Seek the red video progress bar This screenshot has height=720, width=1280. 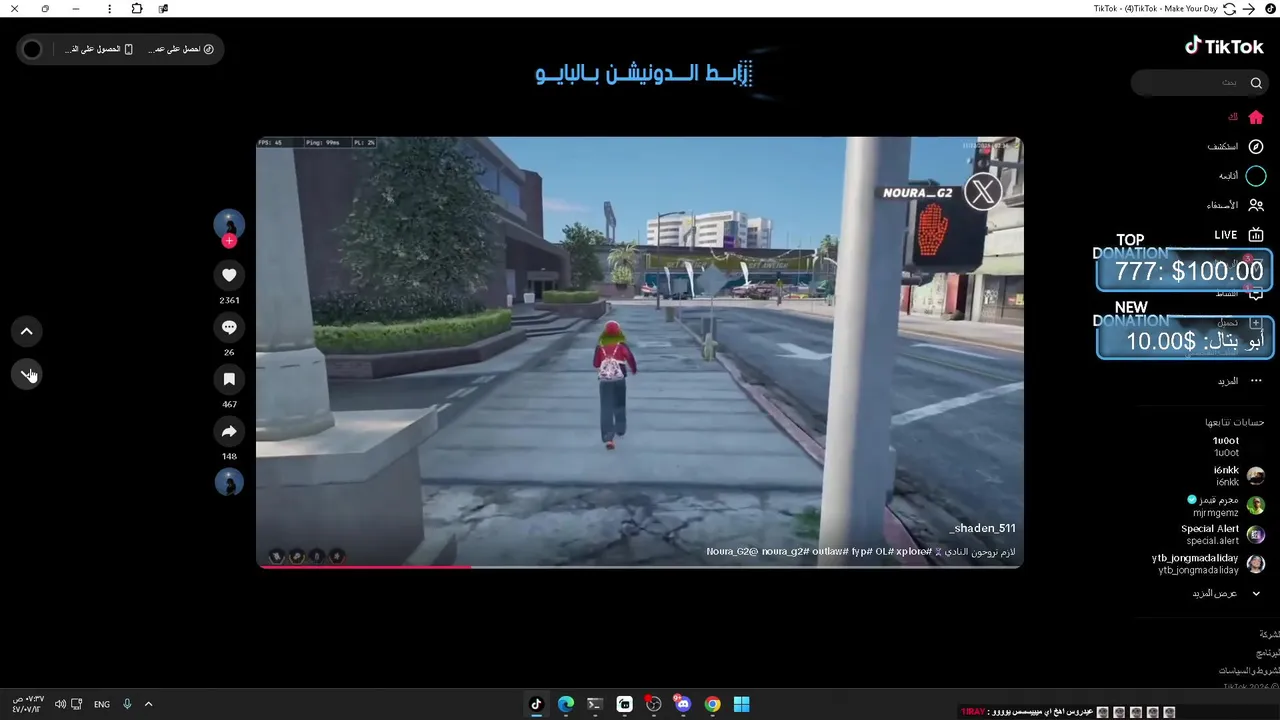(x=640, y=567)
